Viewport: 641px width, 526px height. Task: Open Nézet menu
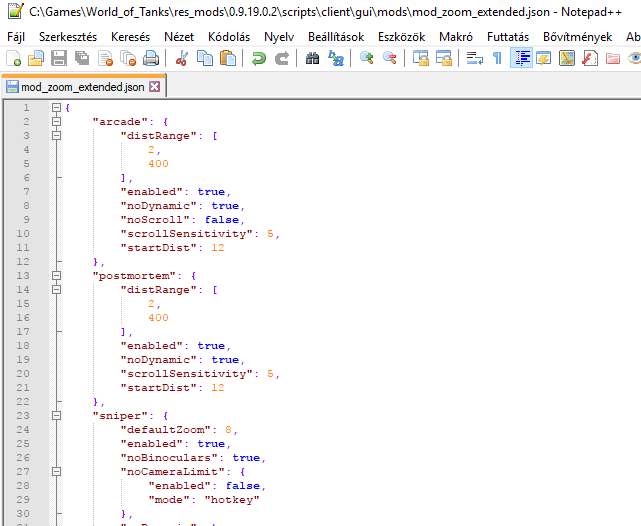(179, 37)
